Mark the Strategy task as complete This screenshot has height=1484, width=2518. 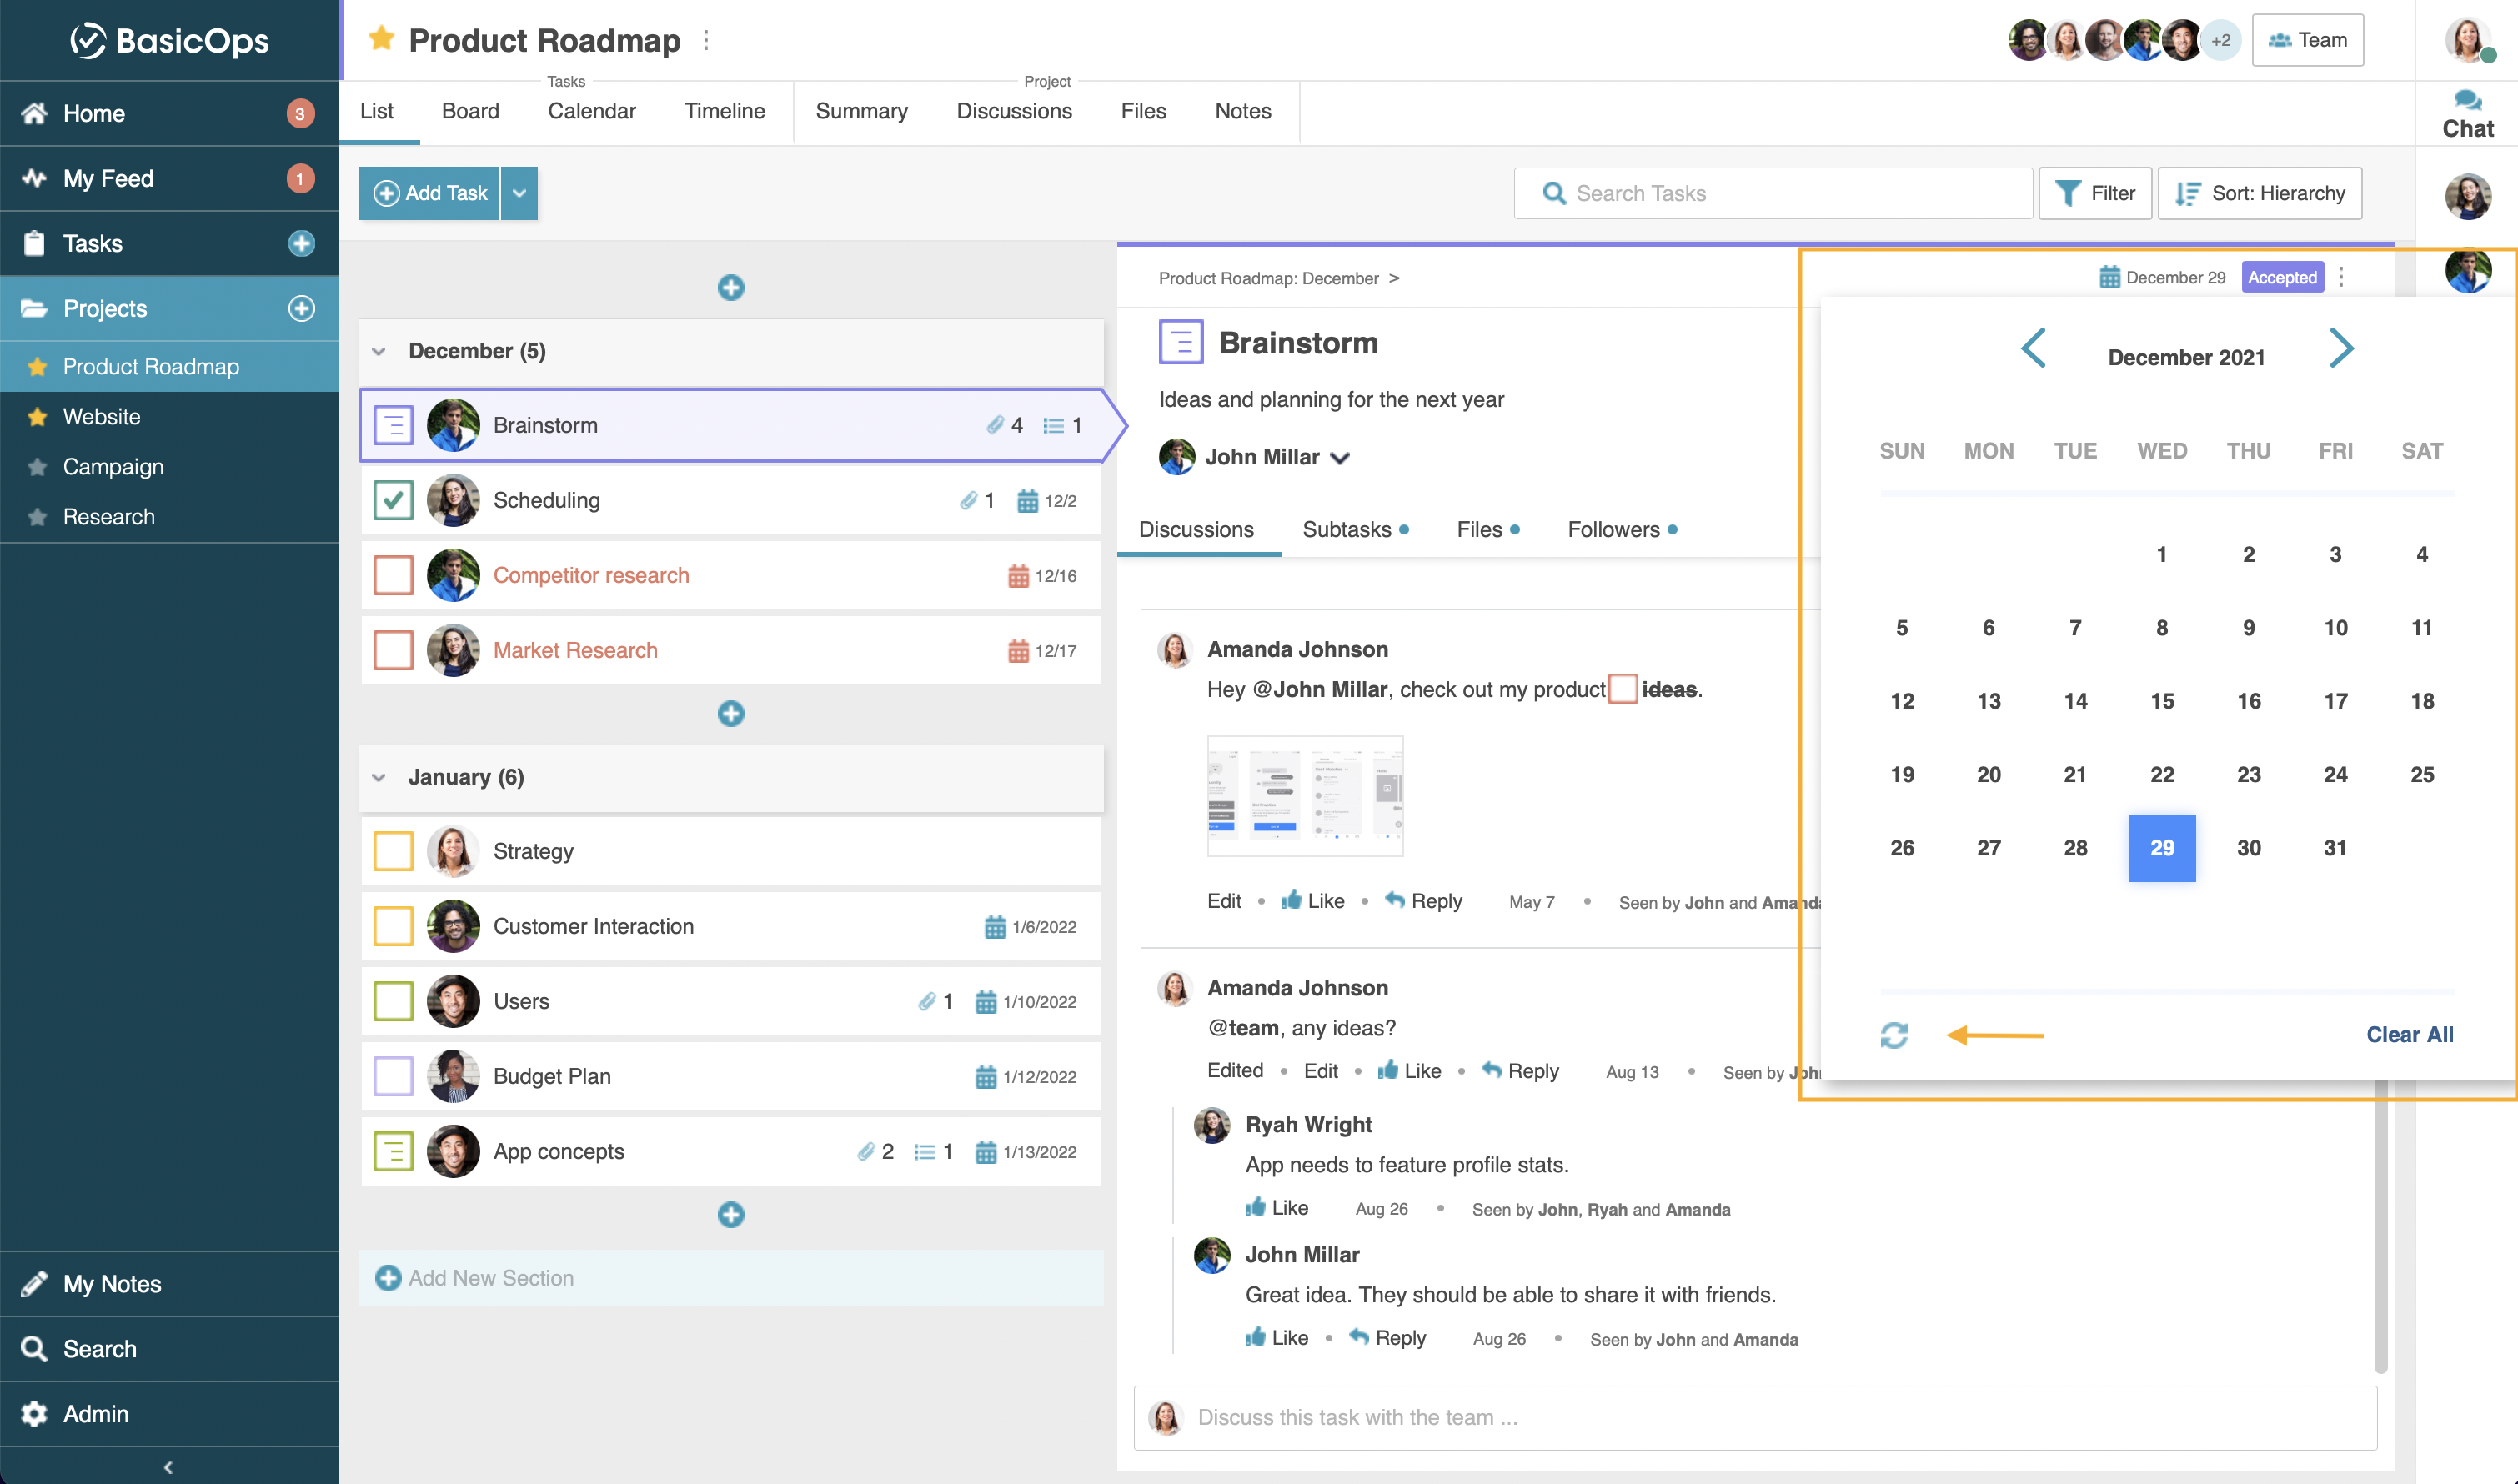coord(393,851)
